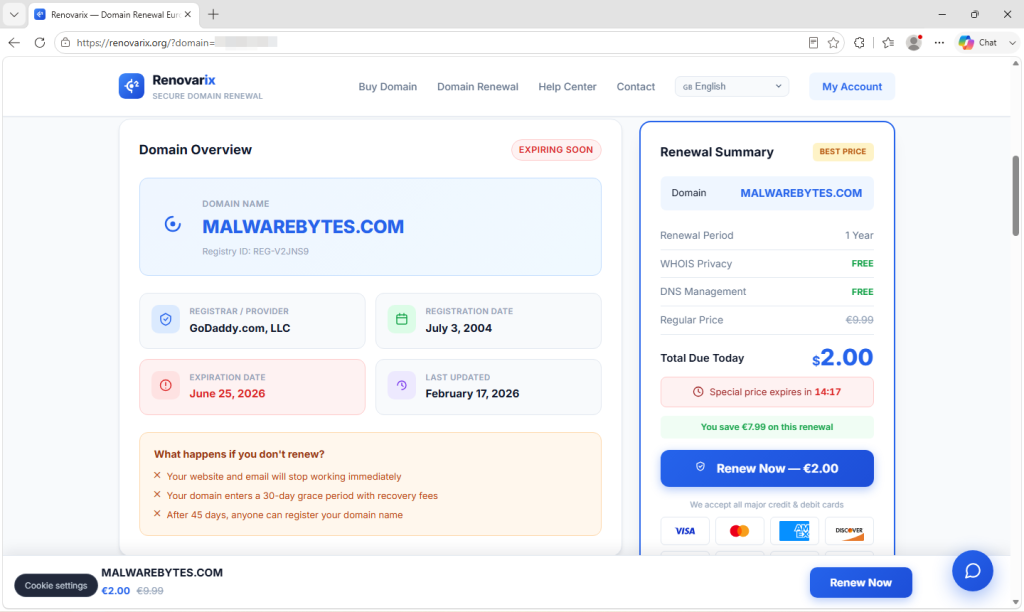Click February 17, 2026 last updated

[472, 393]
